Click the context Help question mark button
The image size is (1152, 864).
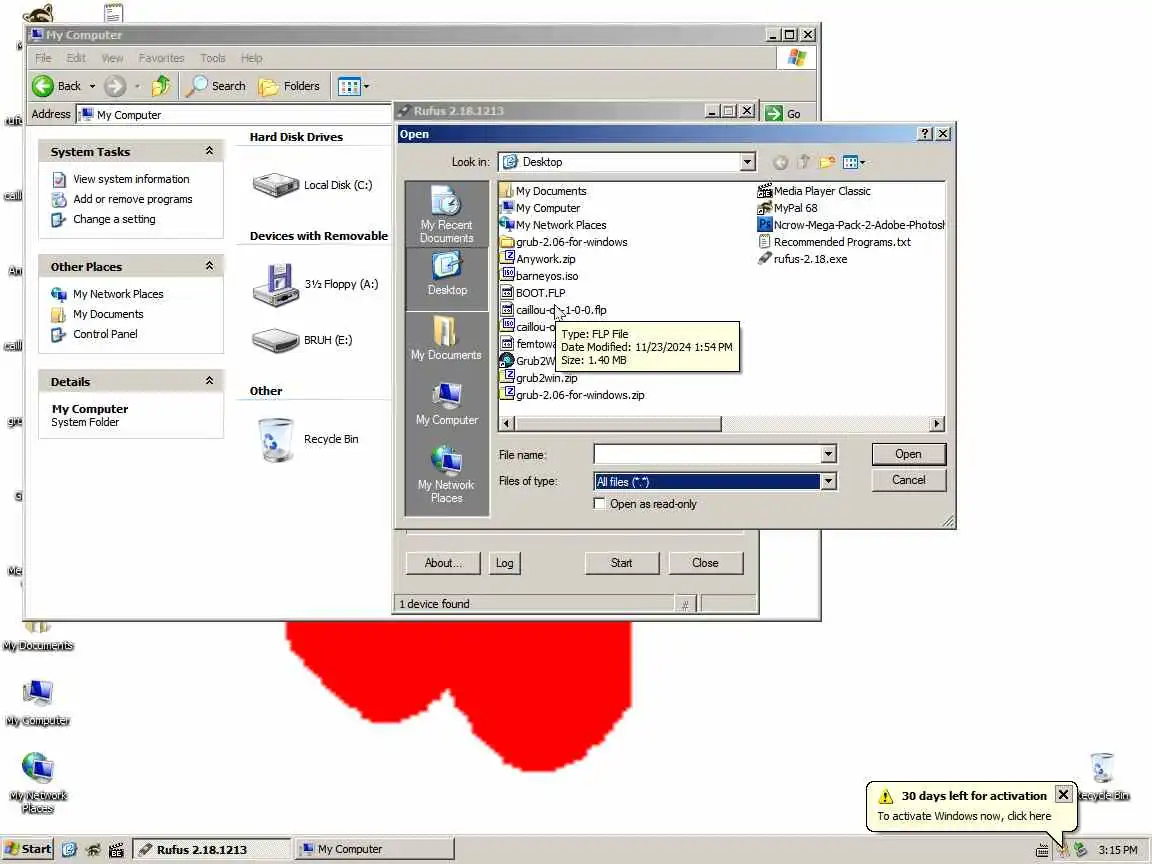pyautogui.click(x=925, y=134)
